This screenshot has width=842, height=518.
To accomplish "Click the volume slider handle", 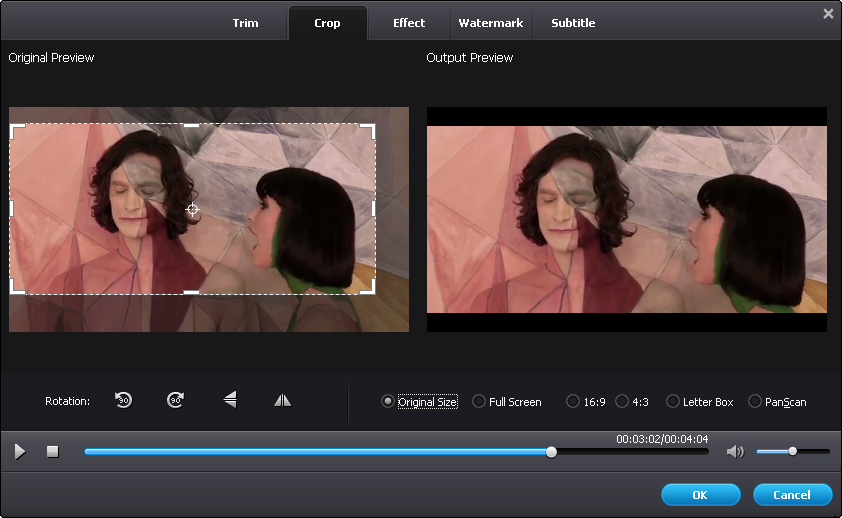I will [792, 451].
